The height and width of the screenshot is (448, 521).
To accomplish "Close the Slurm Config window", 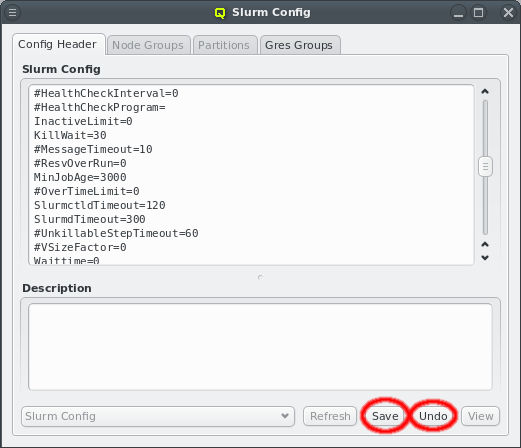I will (508, 13).
